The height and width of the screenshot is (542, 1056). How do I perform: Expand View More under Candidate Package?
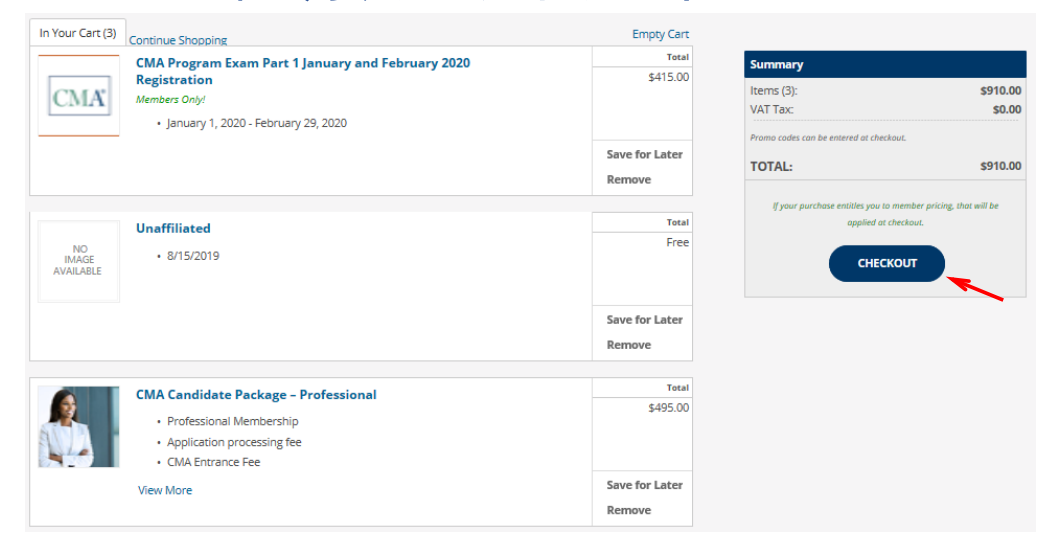pyautogui.click(x=165, y=490)
